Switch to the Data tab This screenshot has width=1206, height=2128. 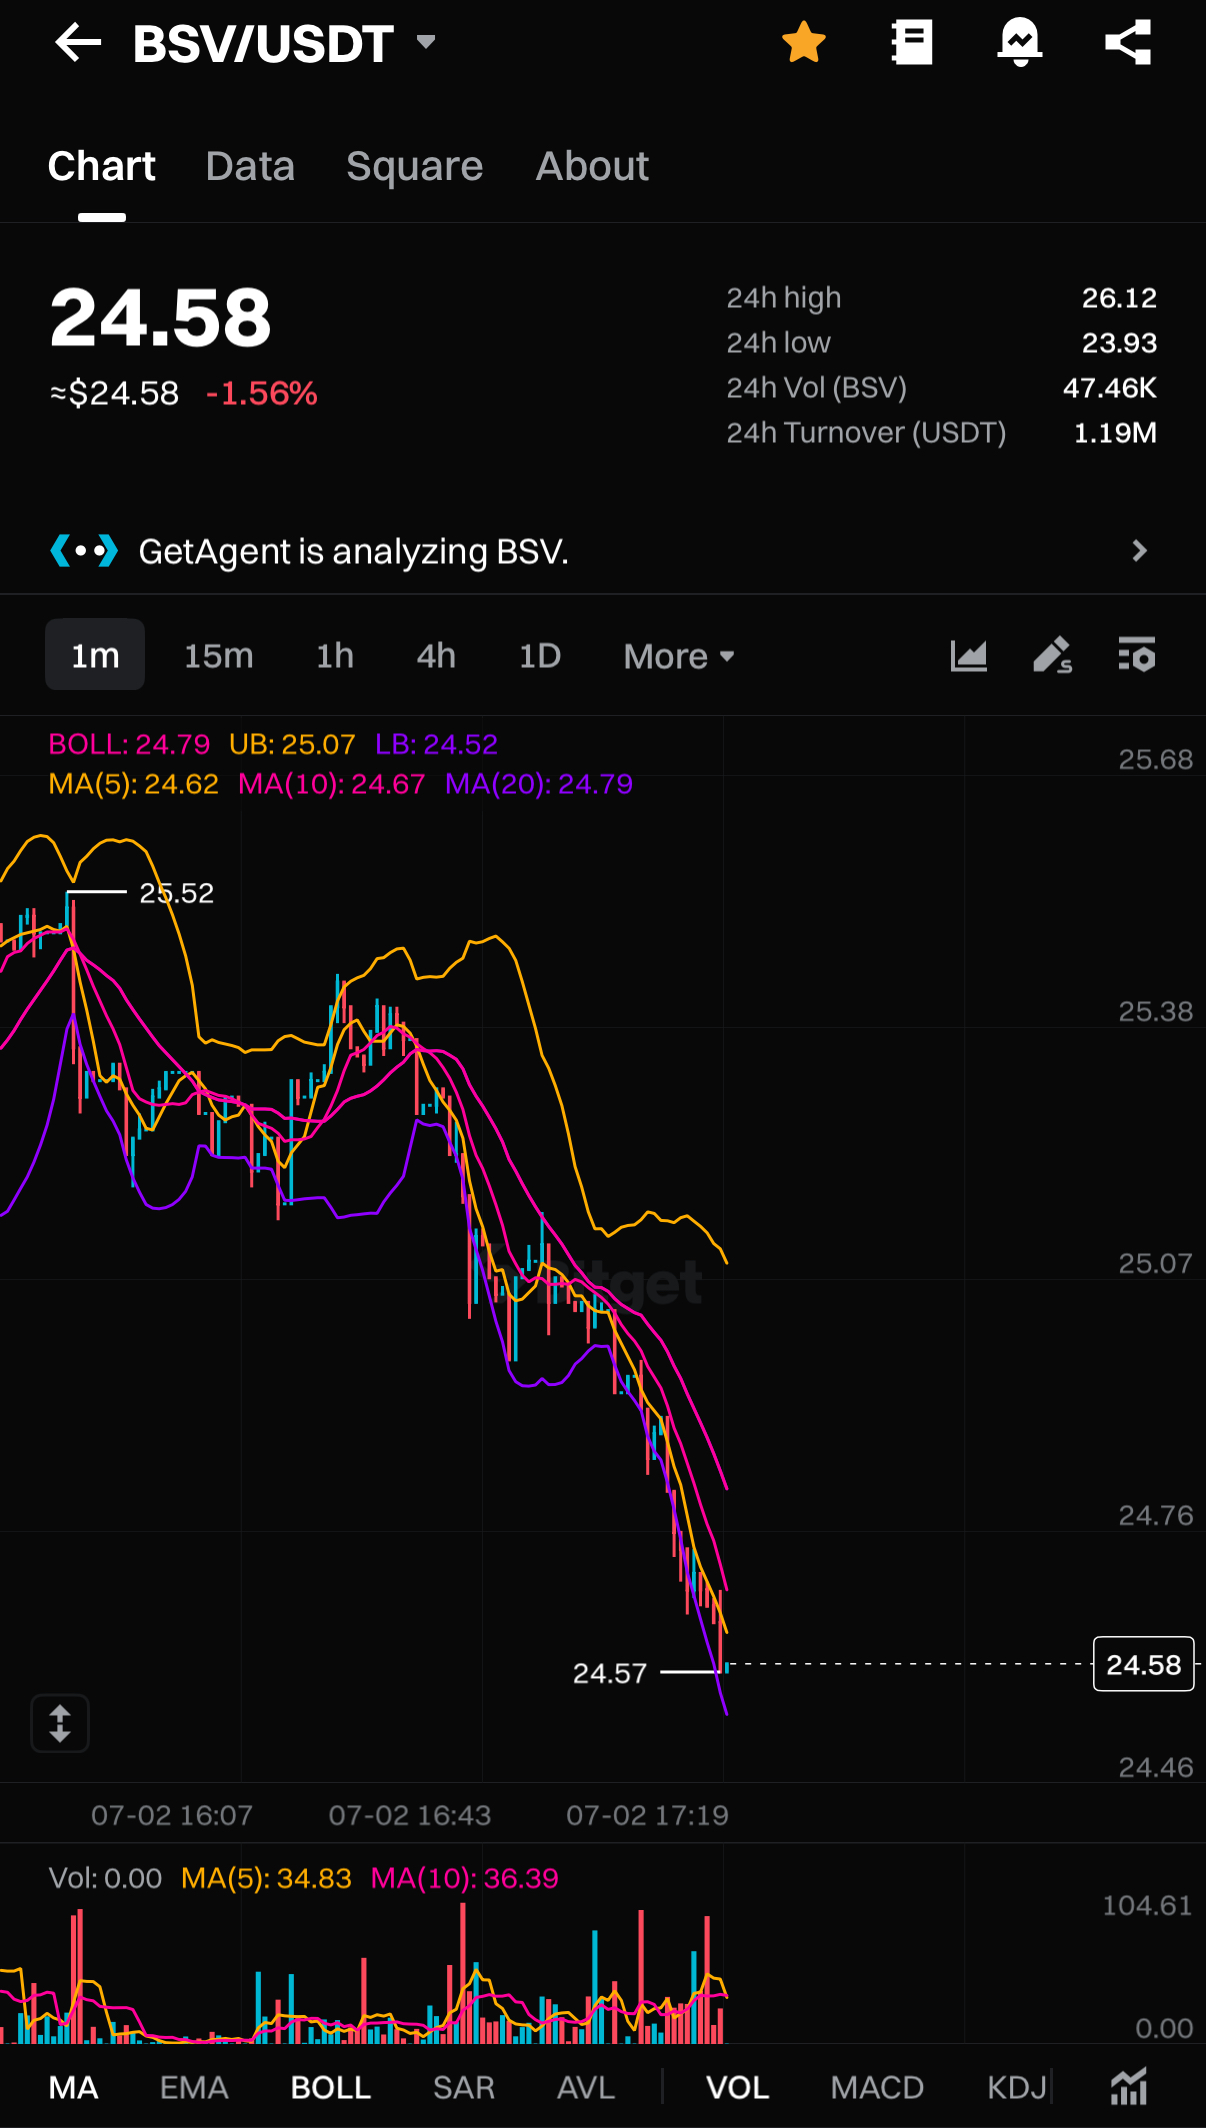250,166
